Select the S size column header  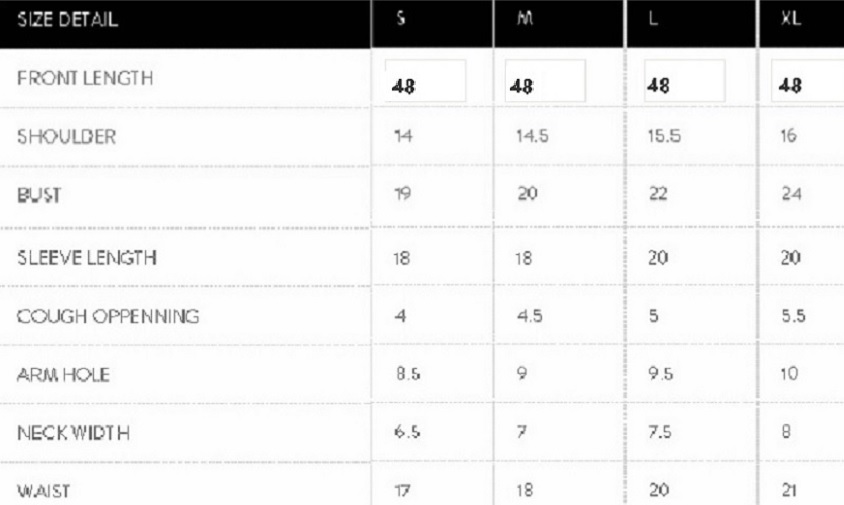[x=400, y=21]
